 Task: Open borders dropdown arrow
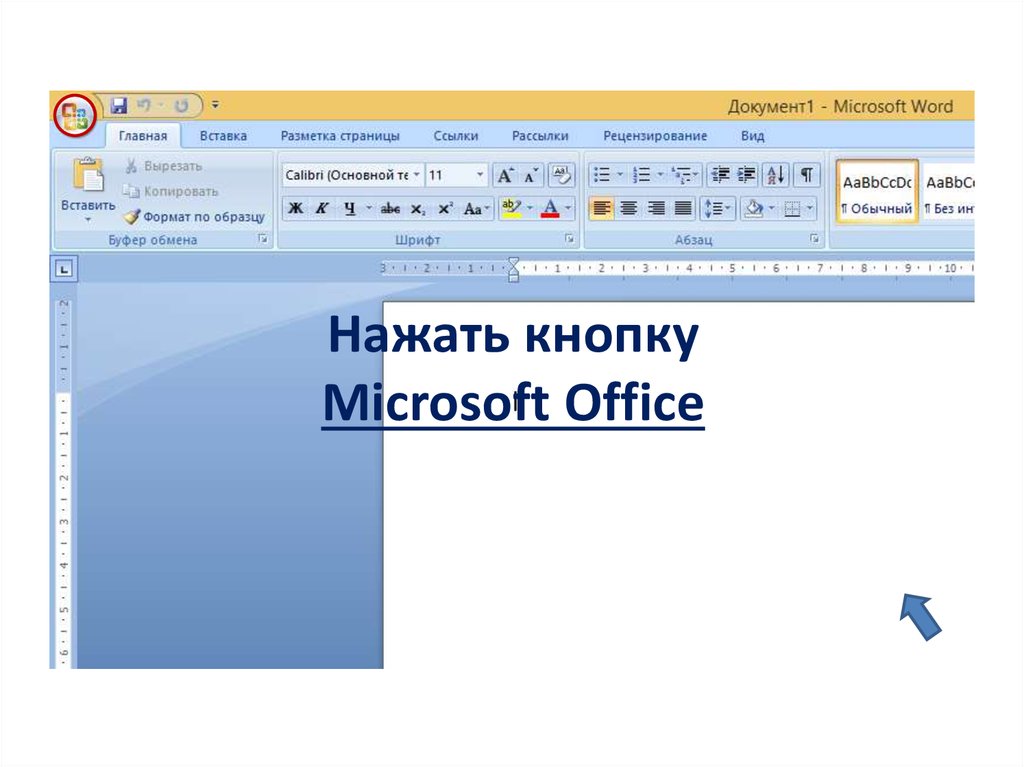(810, 208)
